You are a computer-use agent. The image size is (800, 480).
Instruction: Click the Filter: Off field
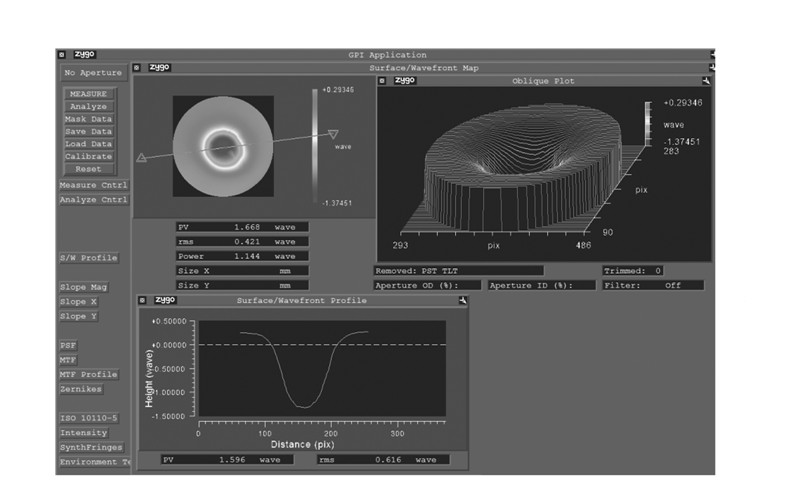coord(653,286)
